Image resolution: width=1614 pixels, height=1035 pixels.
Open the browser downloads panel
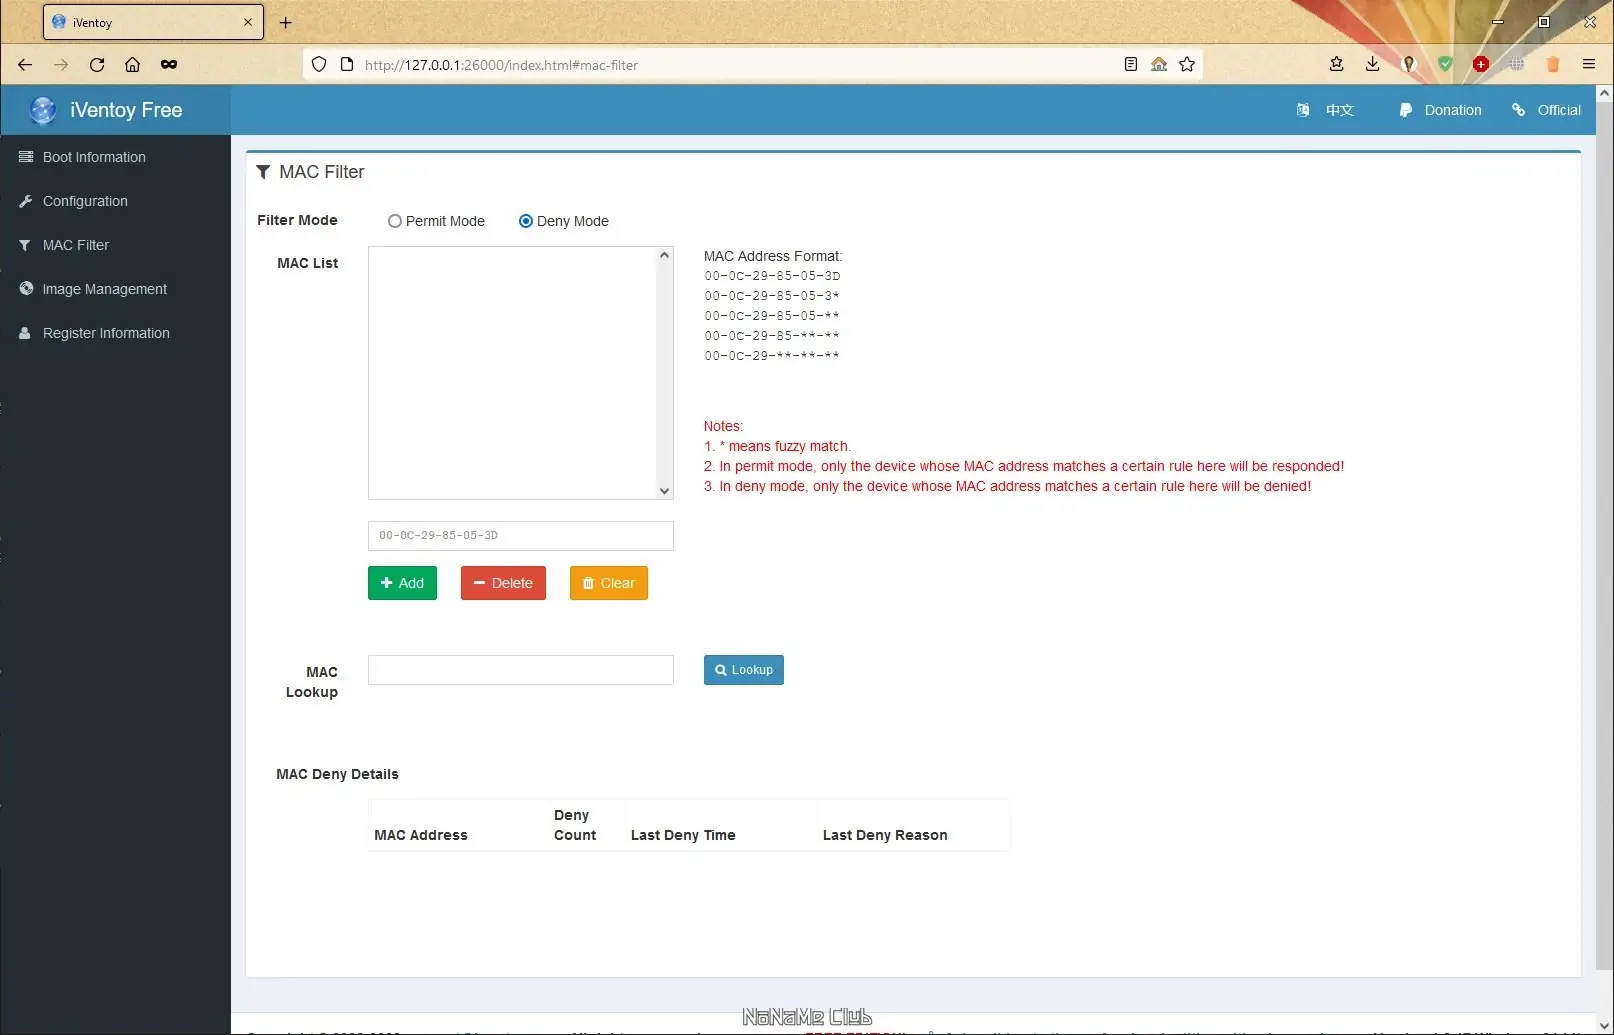coord(1373,65)
